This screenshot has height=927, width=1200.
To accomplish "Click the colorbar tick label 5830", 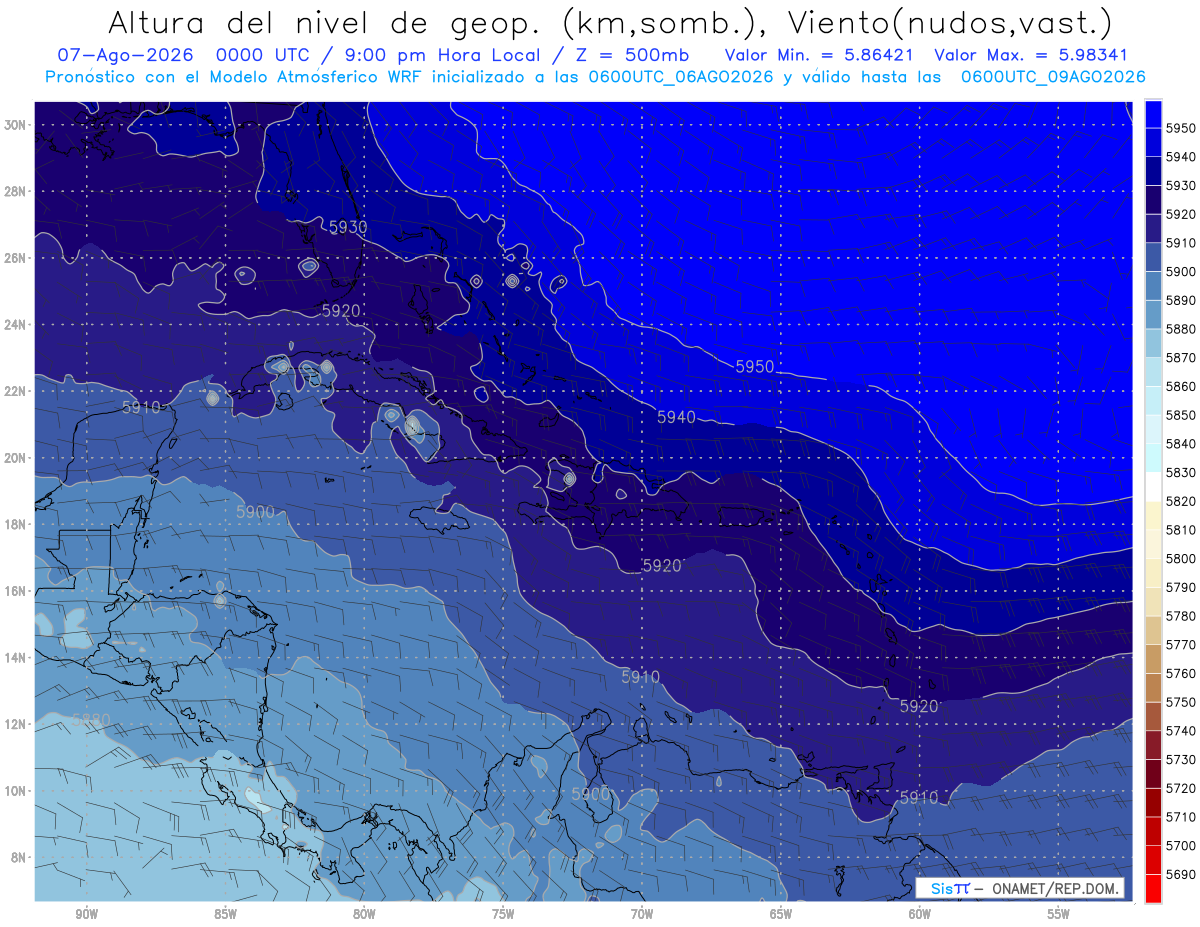I will tap(1181, 472).
